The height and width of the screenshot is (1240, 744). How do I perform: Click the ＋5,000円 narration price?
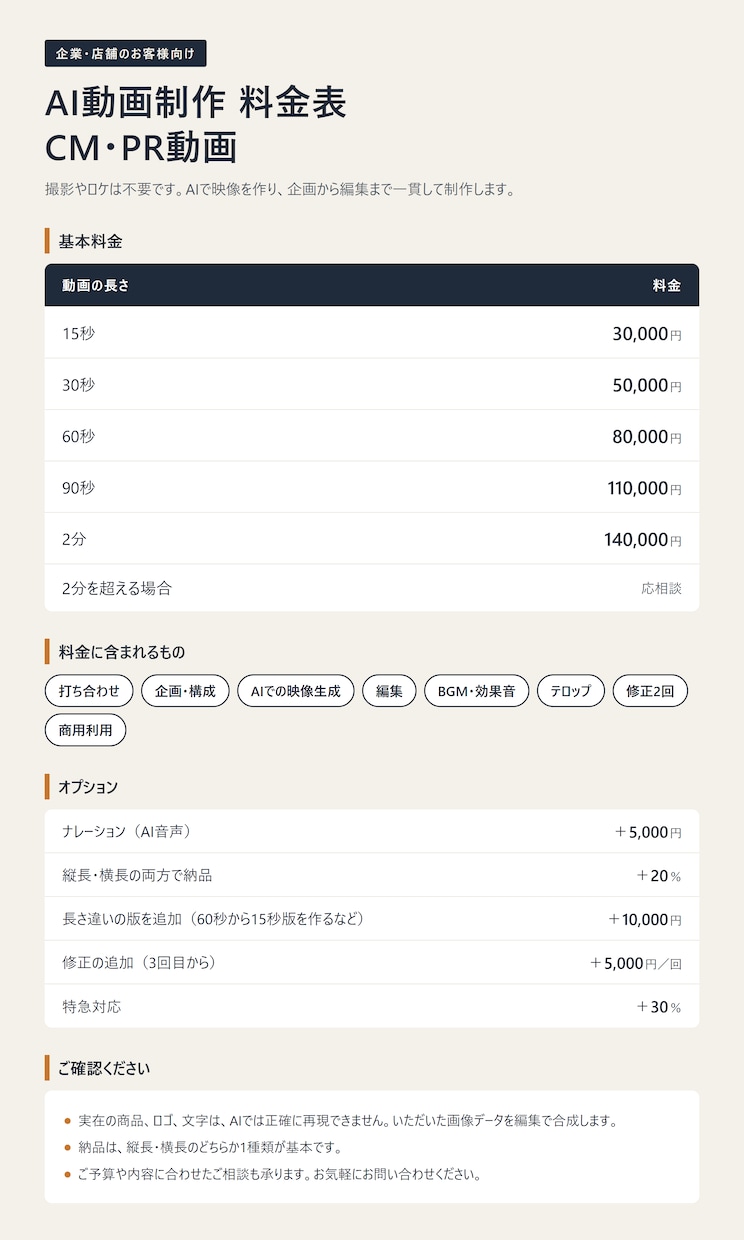[648, 832]
